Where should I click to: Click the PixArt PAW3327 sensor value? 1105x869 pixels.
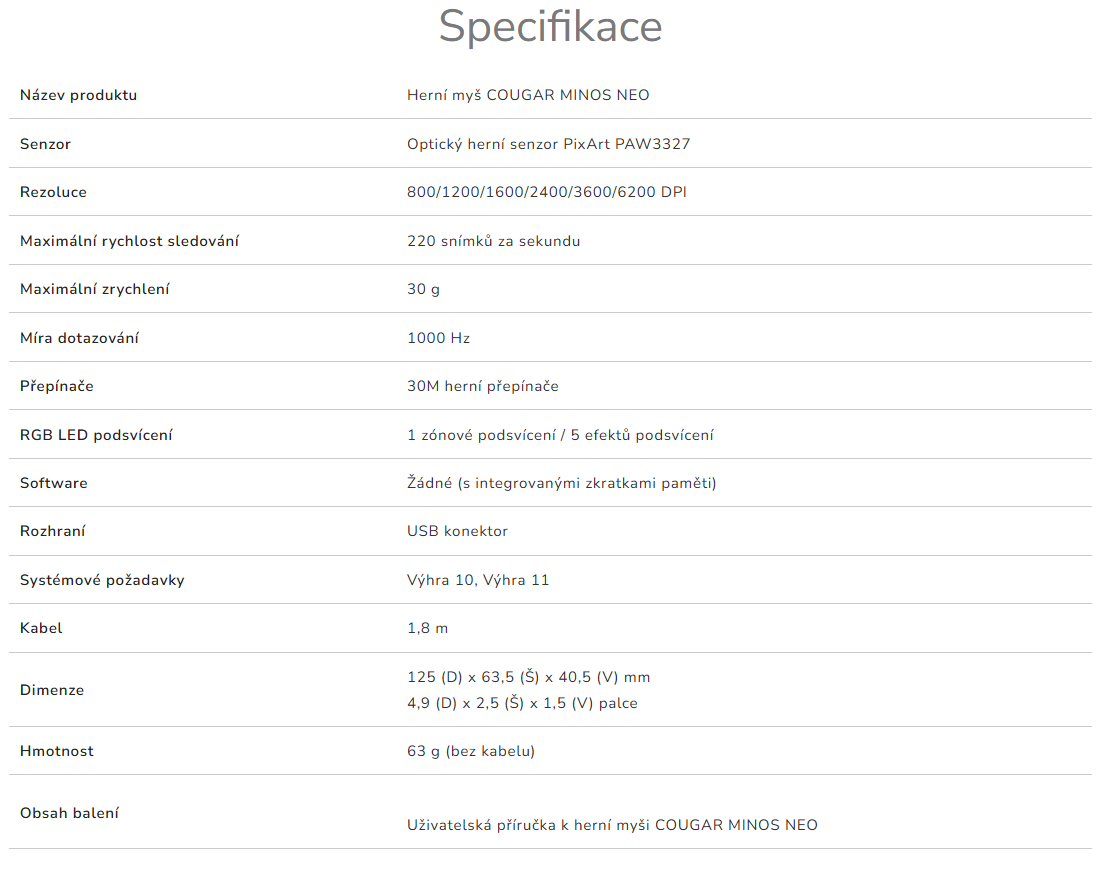(548, 144)
